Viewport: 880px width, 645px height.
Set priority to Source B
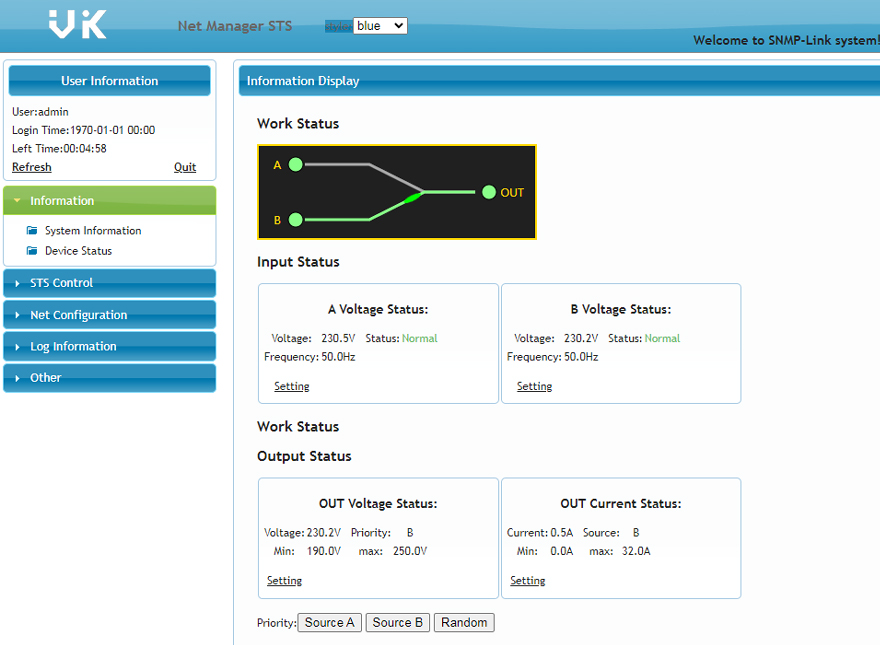(397, 623)
